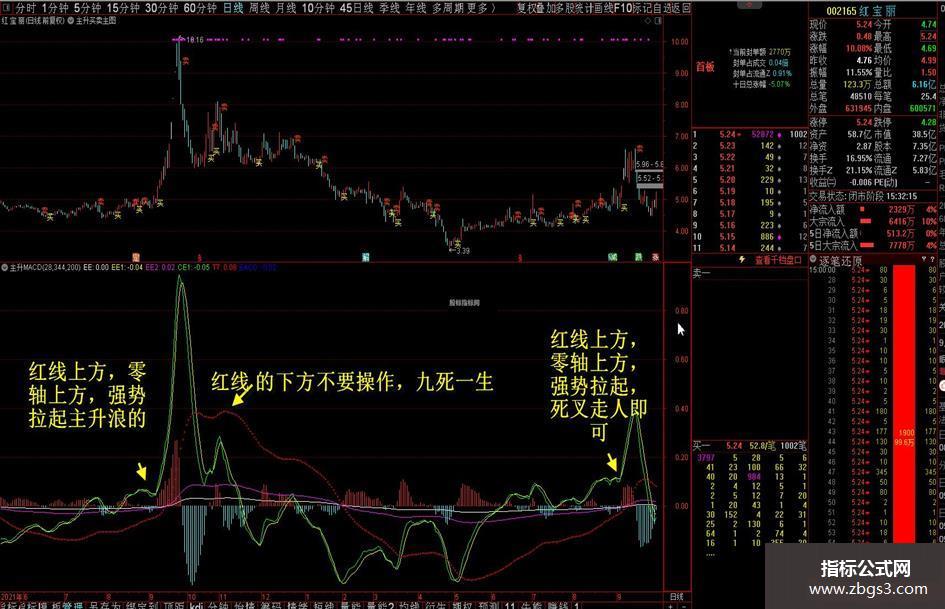
Task: Click the round icon before 主升MACD
Action: point(5,267)
